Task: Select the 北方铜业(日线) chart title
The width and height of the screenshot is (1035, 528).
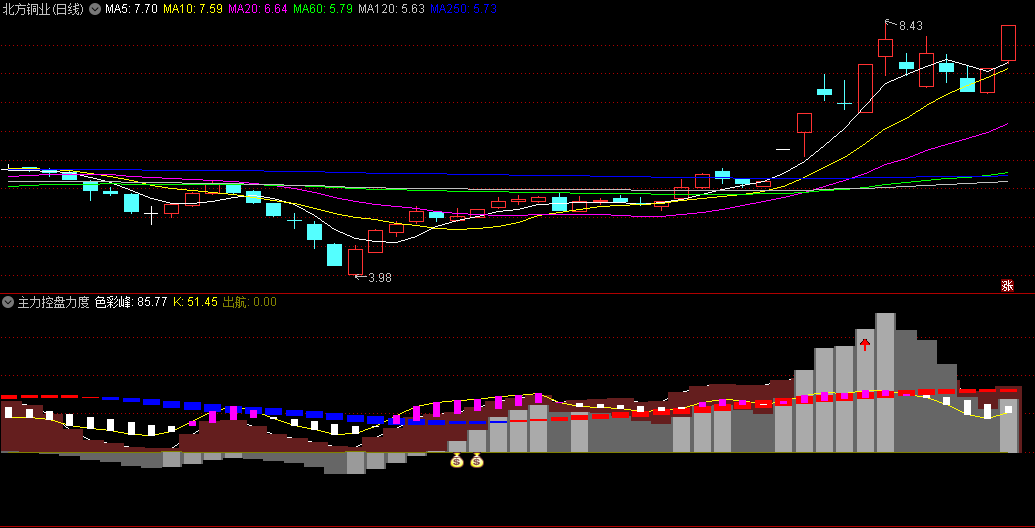Action: 44,9
